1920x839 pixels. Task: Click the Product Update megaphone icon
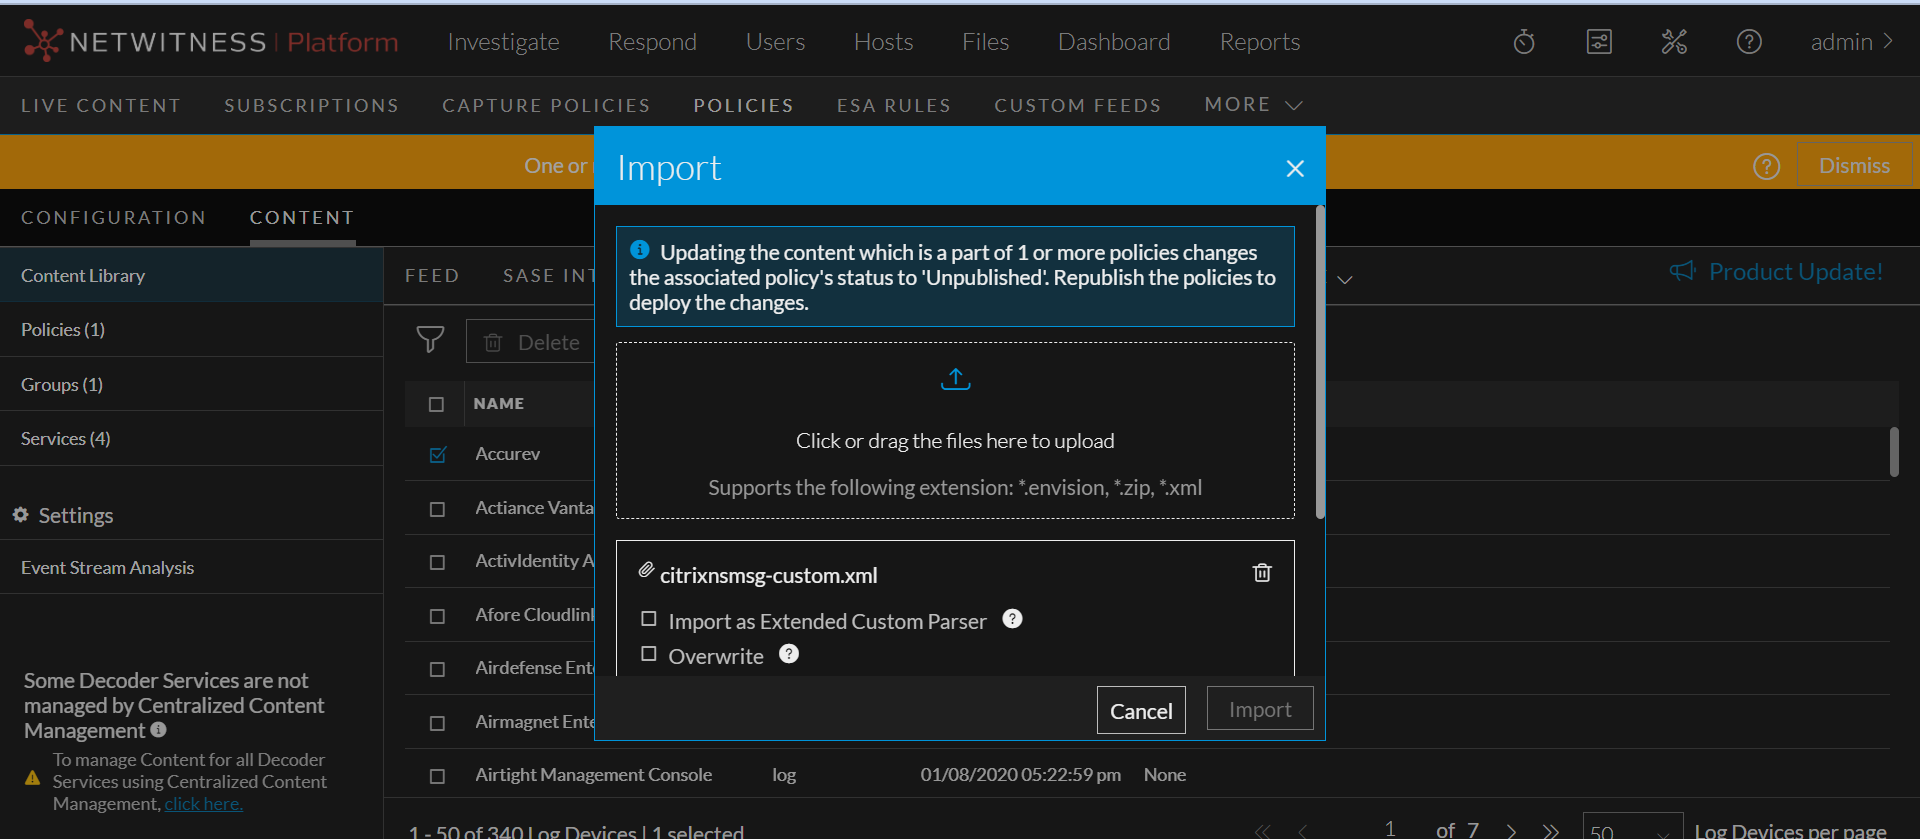coord(1683,271)
